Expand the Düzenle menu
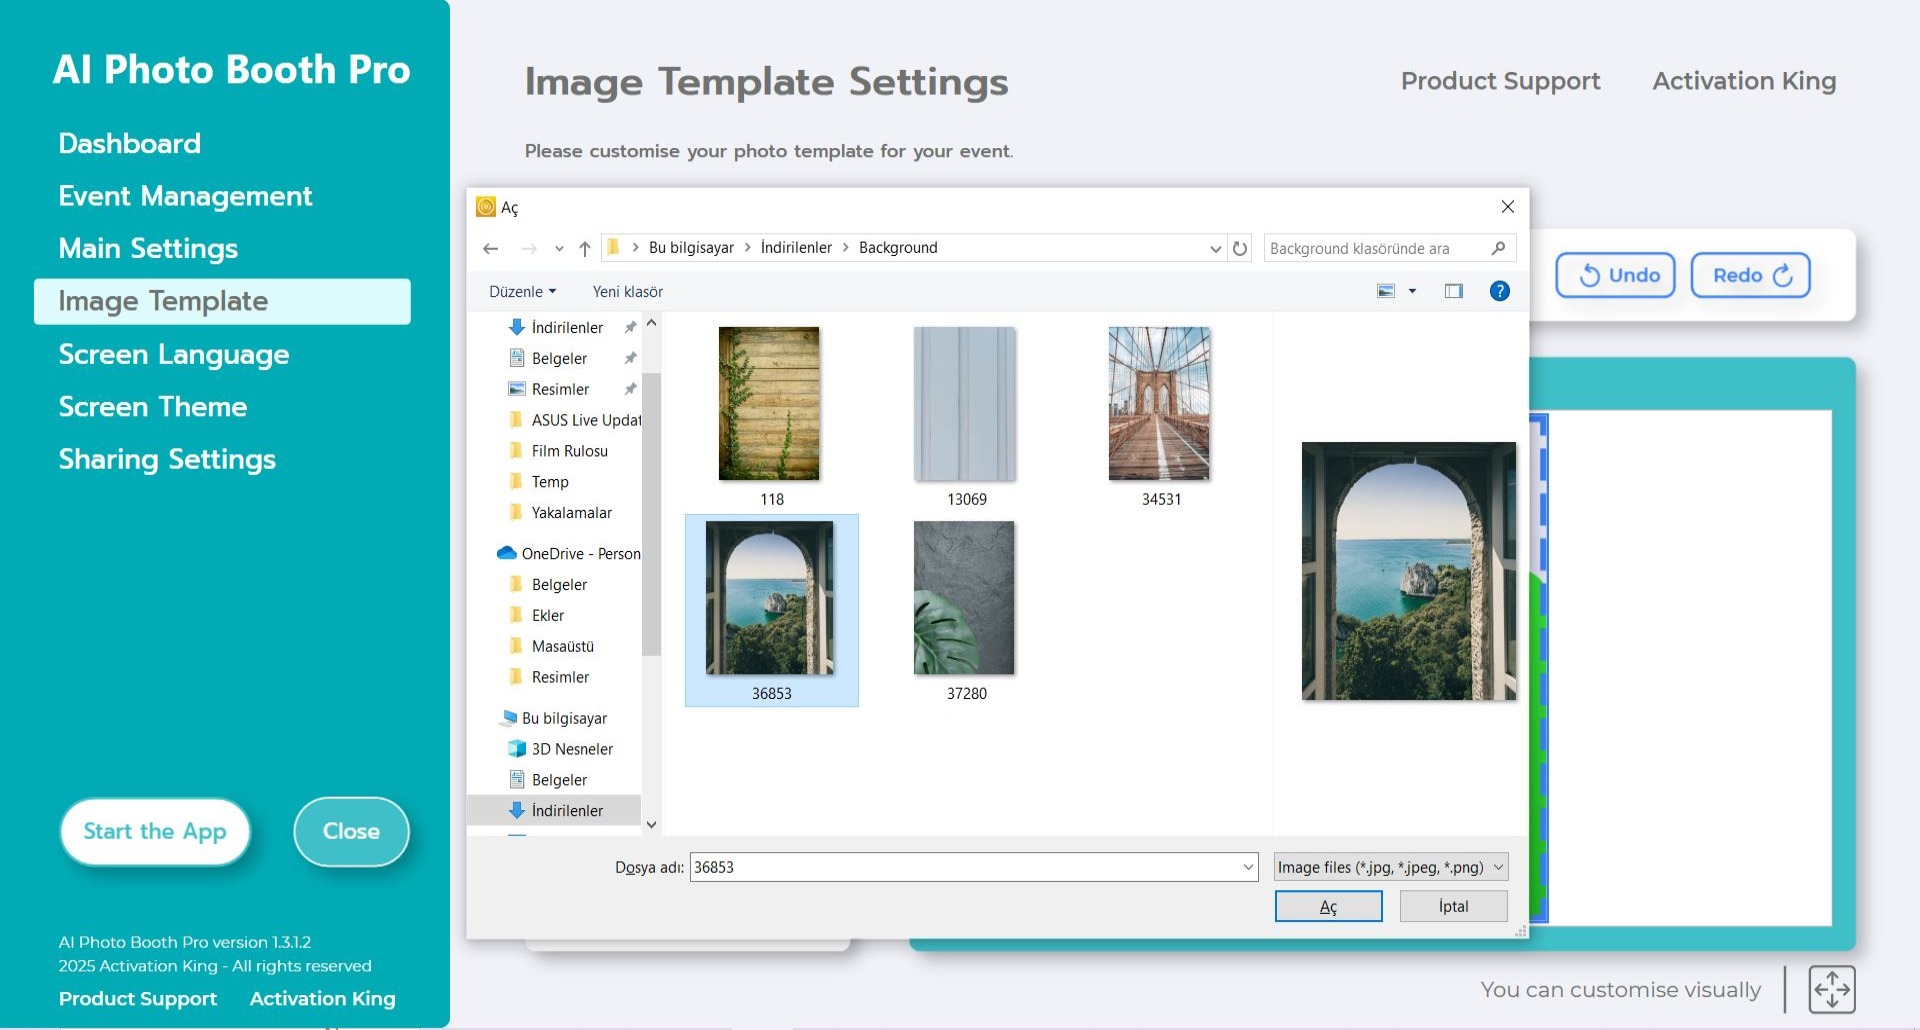Image resolution: width=1920 pixels, height=1030 pixels. pos(522,291)
